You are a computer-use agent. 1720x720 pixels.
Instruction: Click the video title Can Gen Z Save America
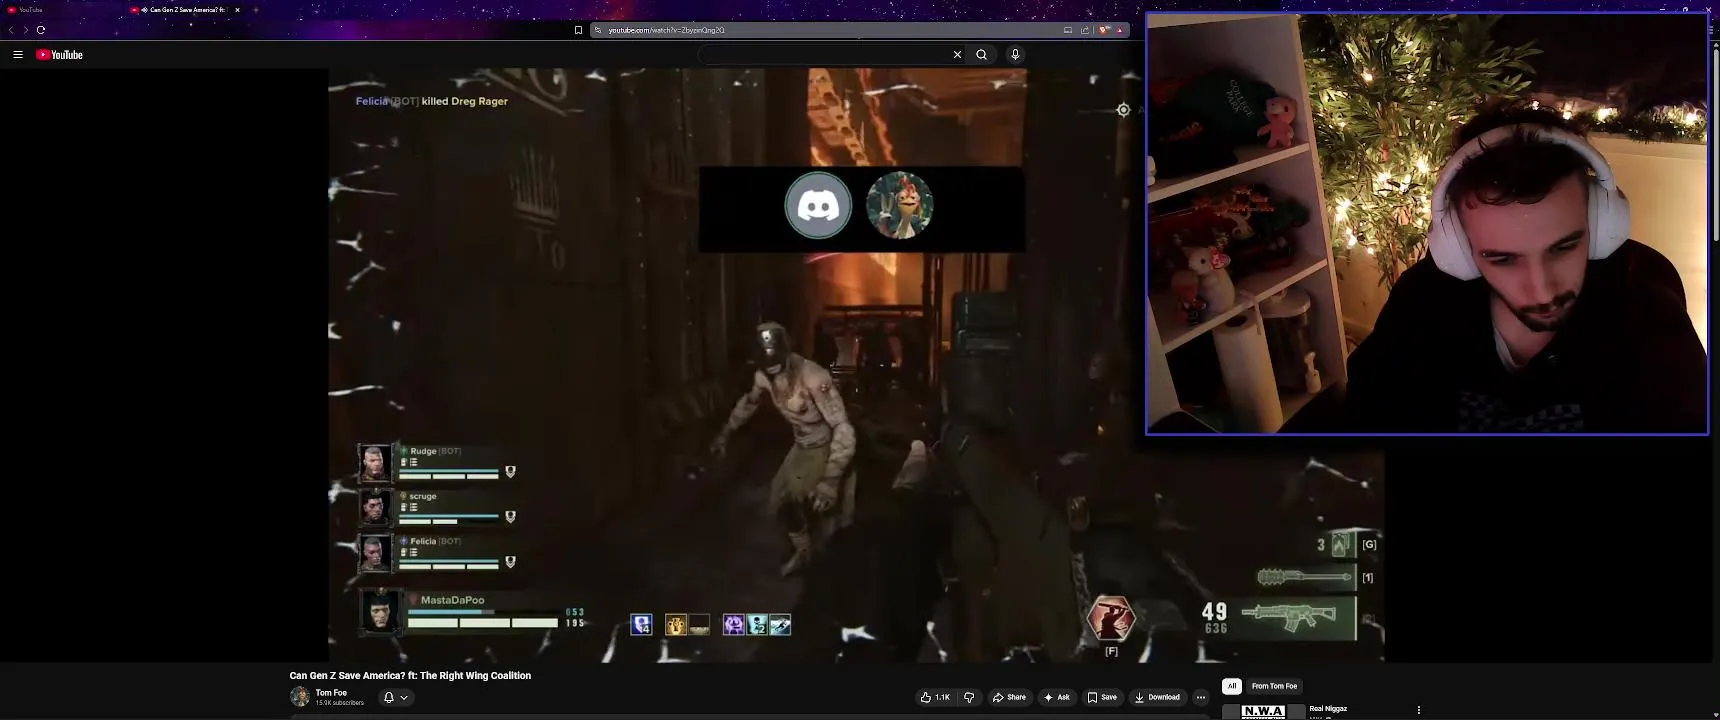[410, 676]
